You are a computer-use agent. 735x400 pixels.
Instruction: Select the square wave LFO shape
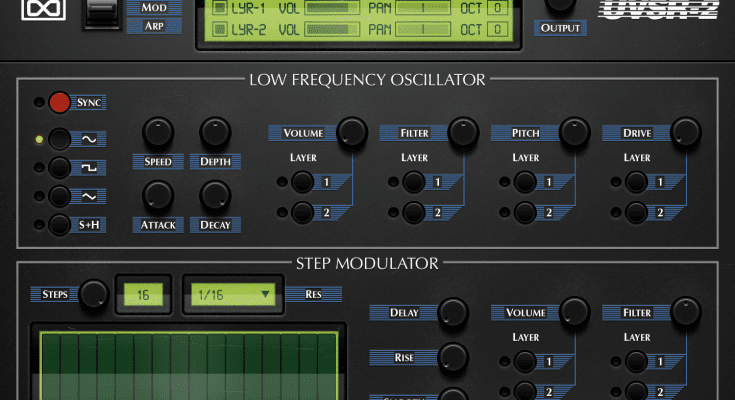pyautogui.click(x=61, y=167)
